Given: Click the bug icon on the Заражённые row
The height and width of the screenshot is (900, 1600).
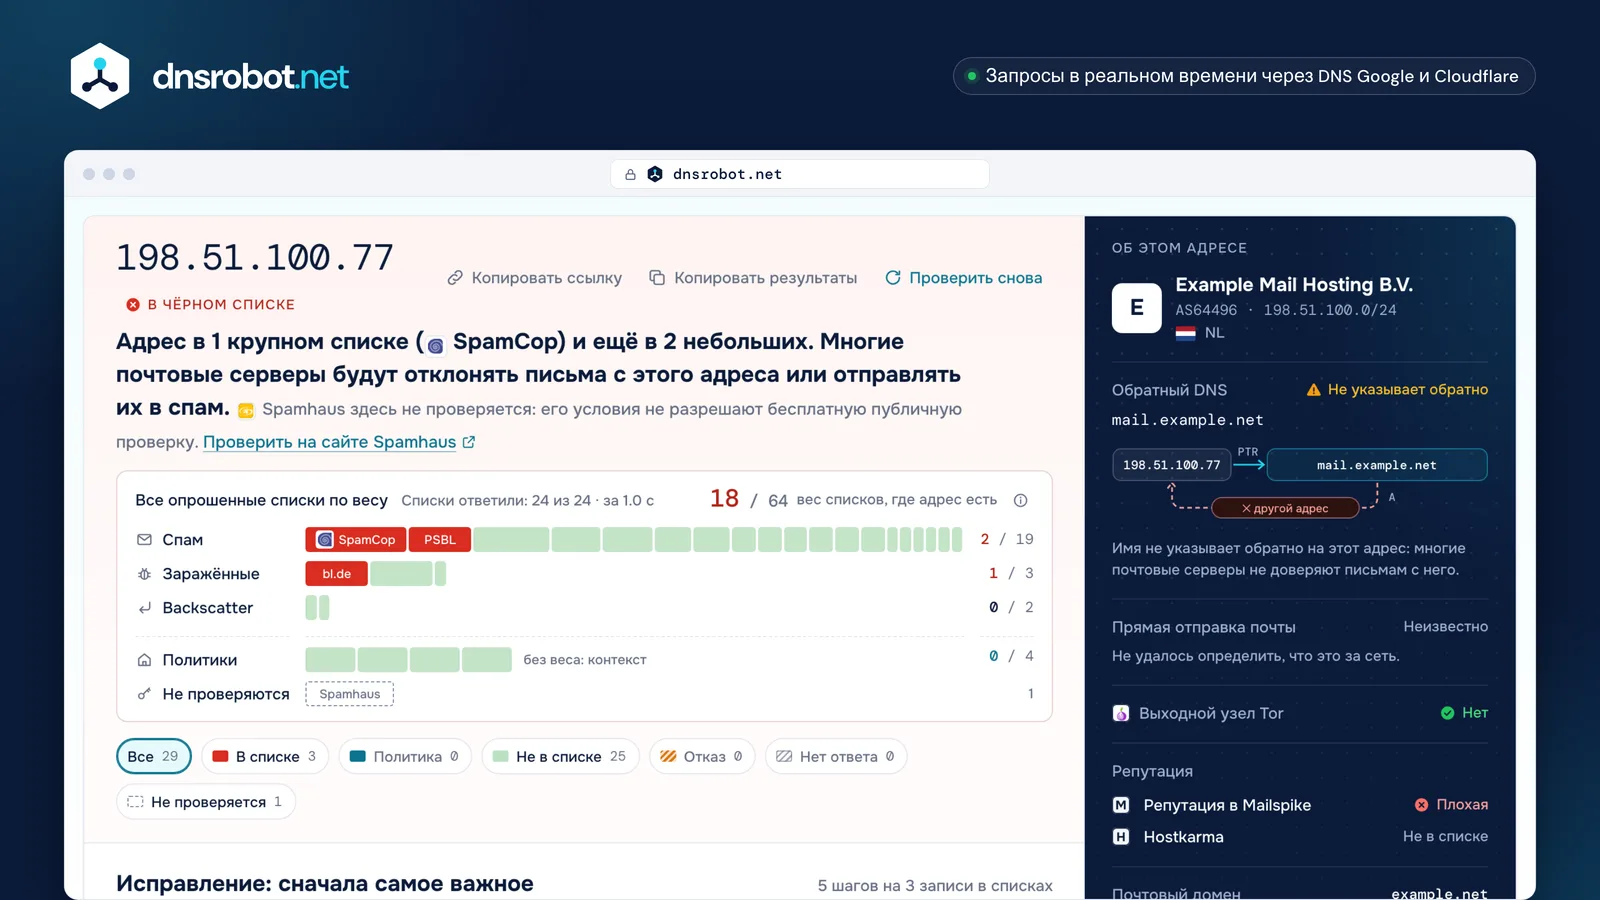Looking at the screenshot, I should click(144, 574).
